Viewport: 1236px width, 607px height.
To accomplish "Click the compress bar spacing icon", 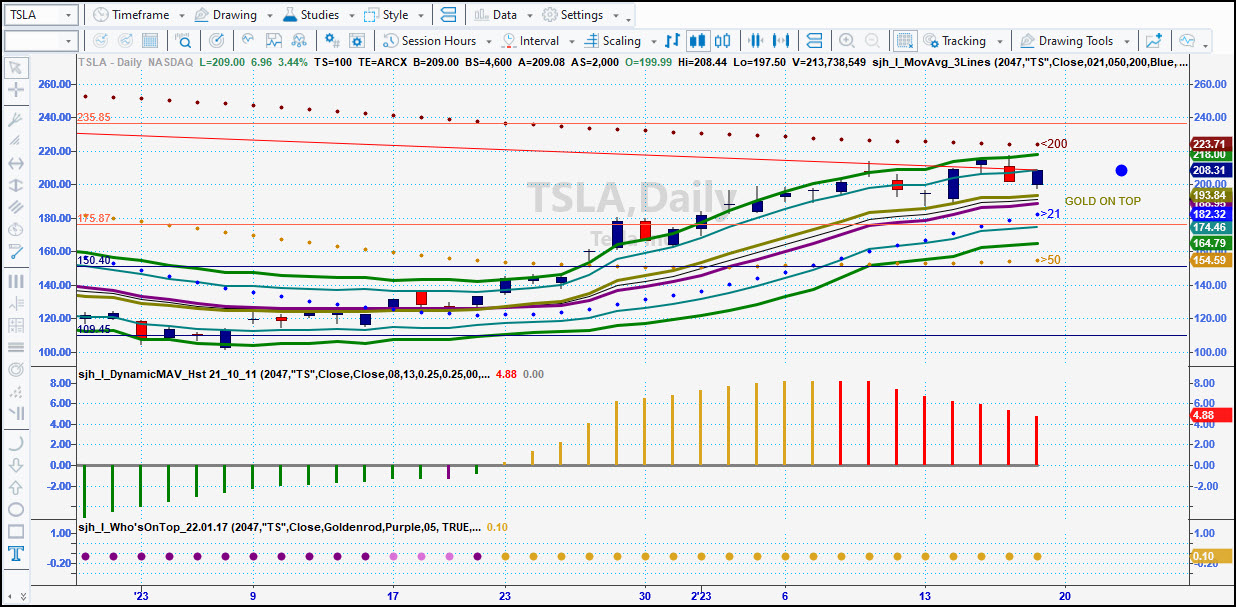I will [756, 41].
